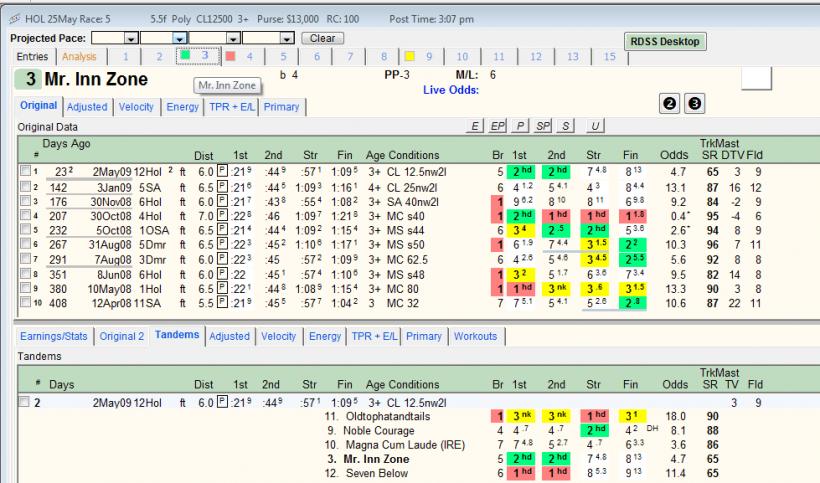820x483 pixels.
Task: Click the yellow square marker on horse tab 9
Action: coord(409,56)
